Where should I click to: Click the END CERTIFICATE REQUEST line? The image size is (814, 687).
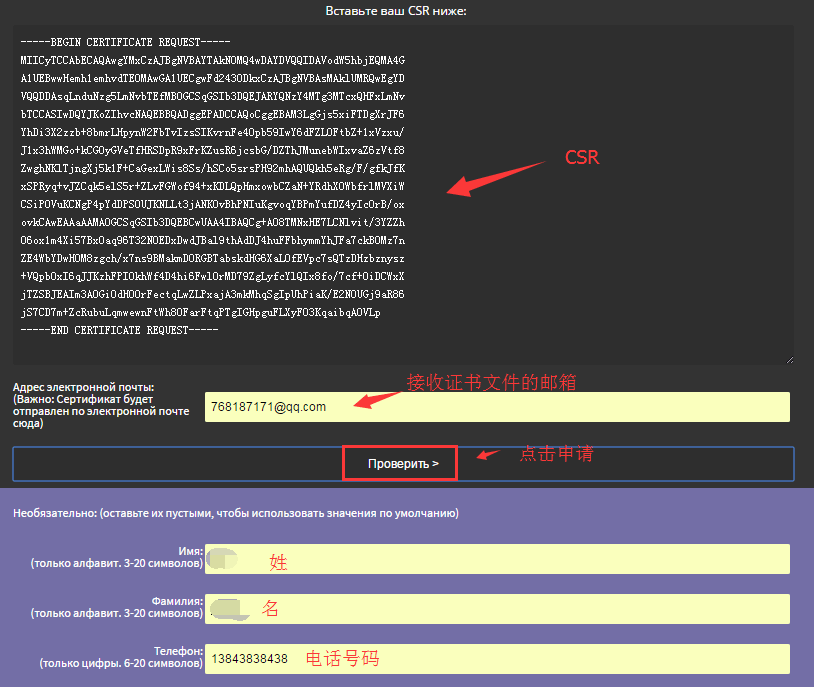click(118, 330)
